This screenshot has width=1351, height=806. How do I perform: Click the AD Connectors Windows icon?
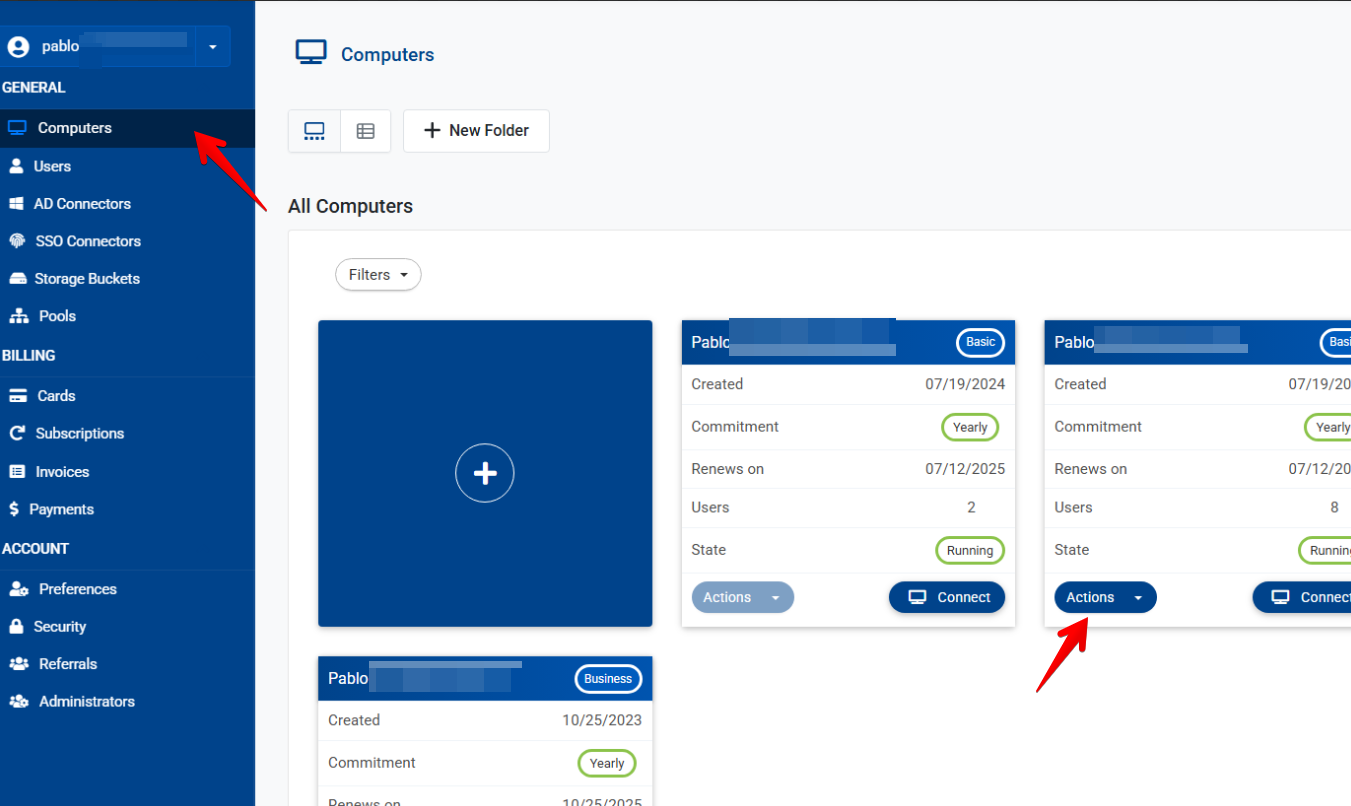(x=16, y=204)
